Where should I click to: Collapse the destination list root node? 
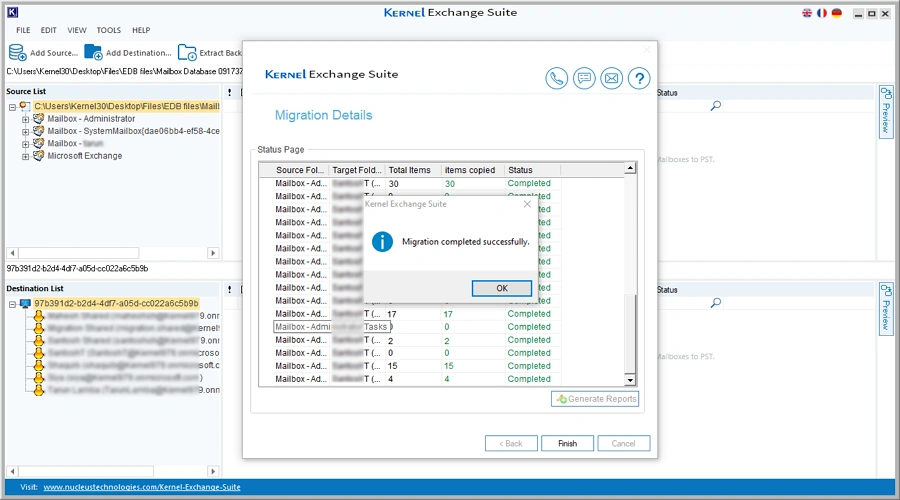click(x=12, y=303)
